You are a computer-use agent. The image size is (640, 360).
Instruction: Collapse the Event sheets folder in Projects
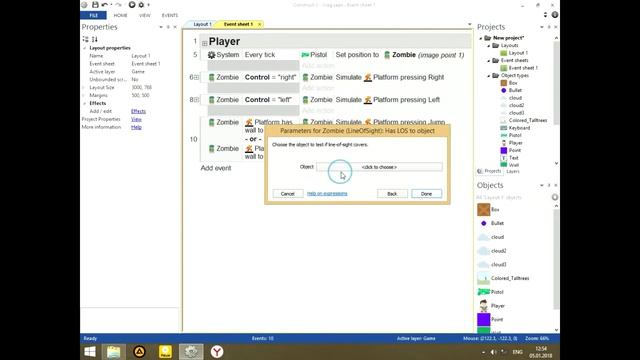pyautogui.click(x=489, y=60)
